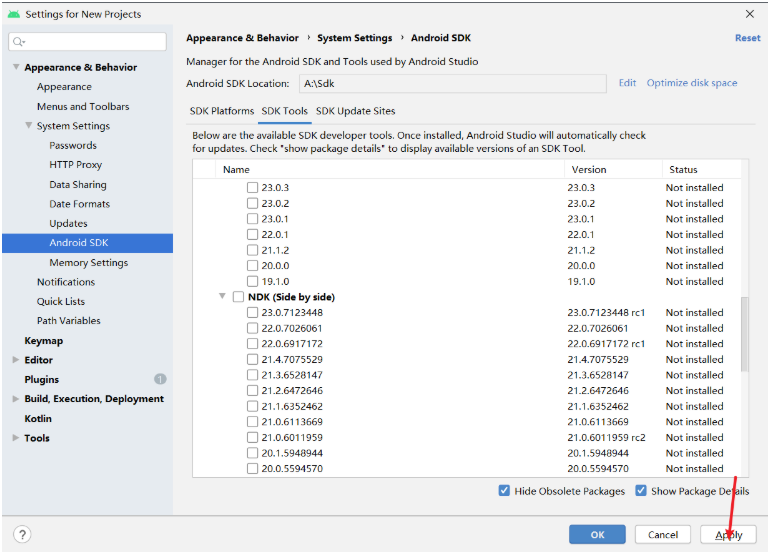Click the search magnifier icon

click(x=18, y=42)
